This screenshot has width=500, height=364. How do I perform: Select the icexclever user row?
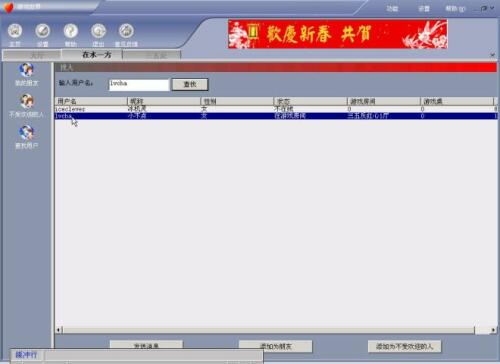tap(276, 109)
